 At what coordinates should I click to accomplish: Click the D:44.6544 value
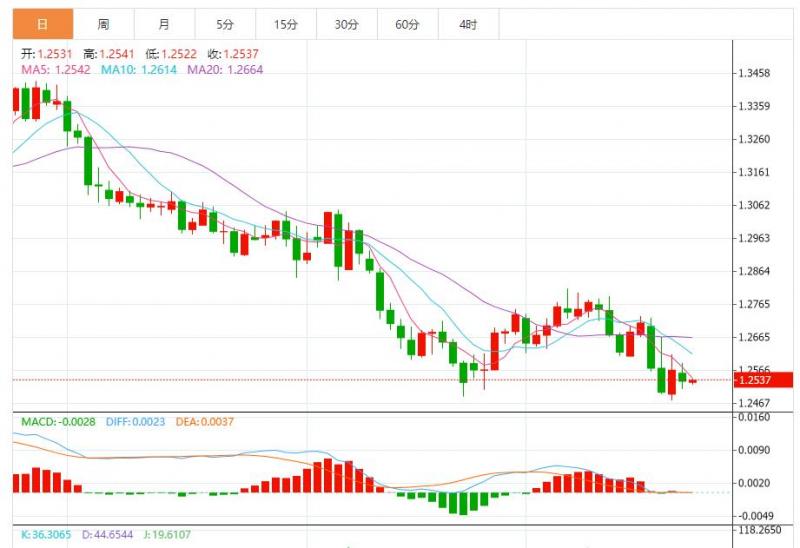click(x=108, y=535)
